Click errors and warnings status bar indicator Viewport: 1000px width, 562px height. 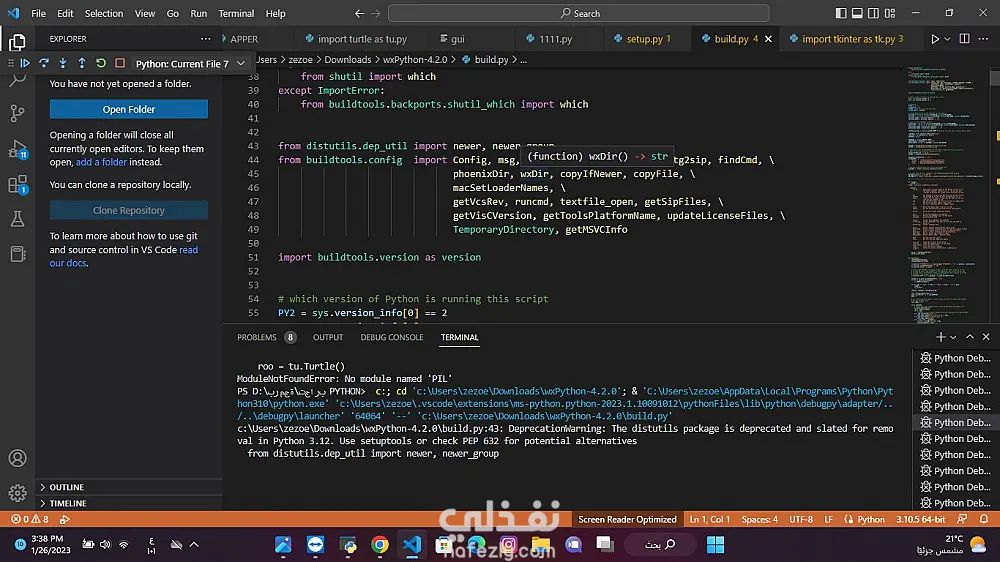pyautogui.click(x=29, y=519)
